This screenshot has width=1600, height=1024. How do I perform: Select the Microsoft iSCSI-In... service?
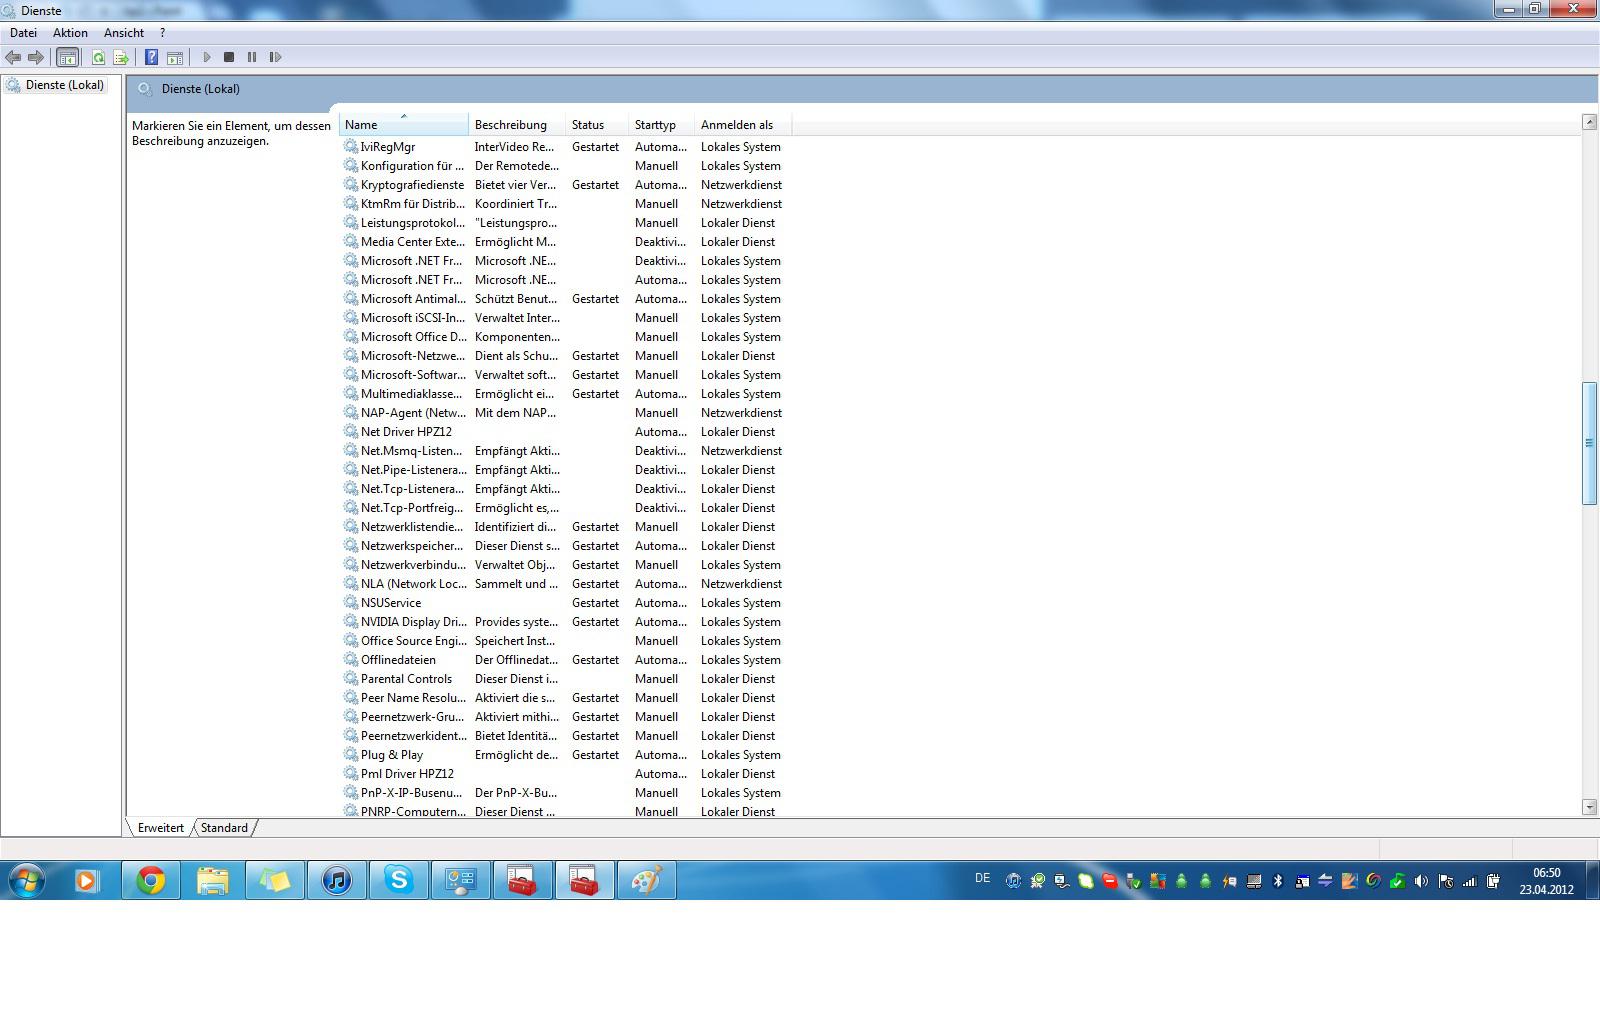click(565, 318)
